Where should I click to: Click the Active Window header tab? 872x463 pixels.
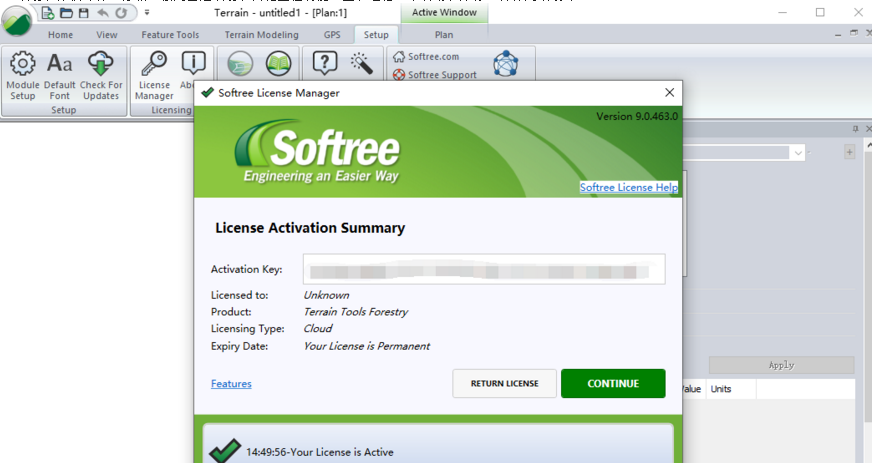[x=444, y=12]
